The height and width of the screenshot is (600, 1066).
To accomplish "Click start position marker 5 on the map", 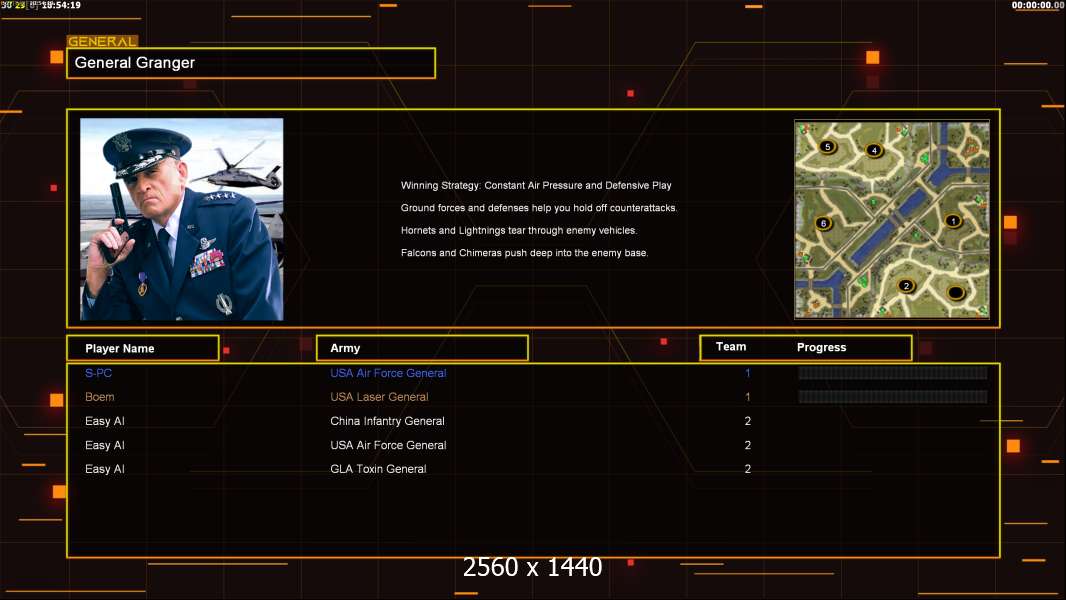I will pyautogui.click(x=827, y=146).
